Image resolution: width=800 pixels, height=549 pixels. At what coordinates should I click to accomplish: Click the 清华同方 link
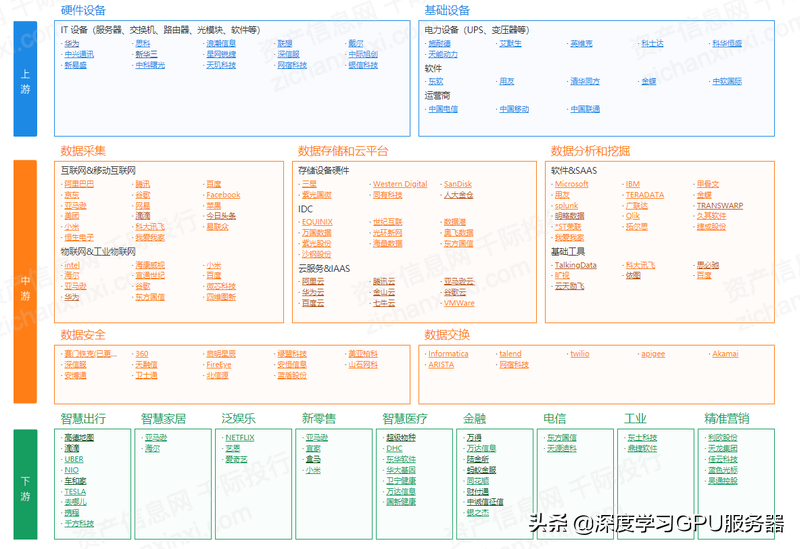(x=585, y=81)
